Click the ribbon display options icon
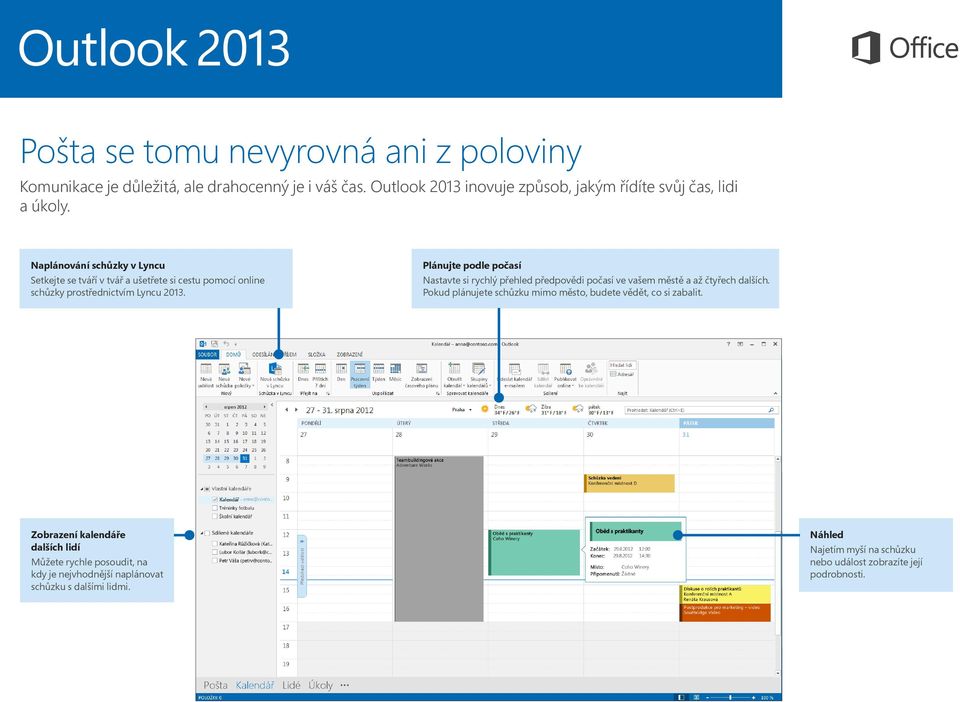The width and height of the screenshot is (960, 702). click(740, 344)
